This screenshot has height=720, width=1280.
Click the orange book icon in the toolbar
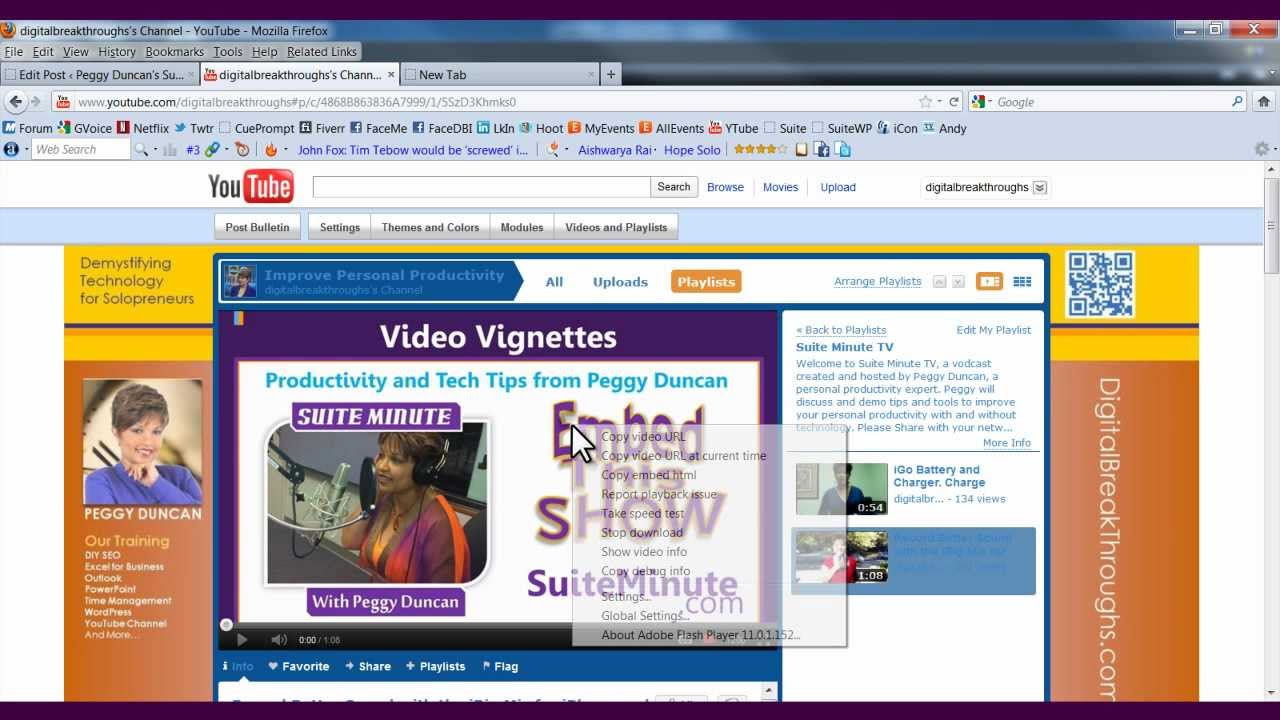pyautogui.click(x=801, y=149)
